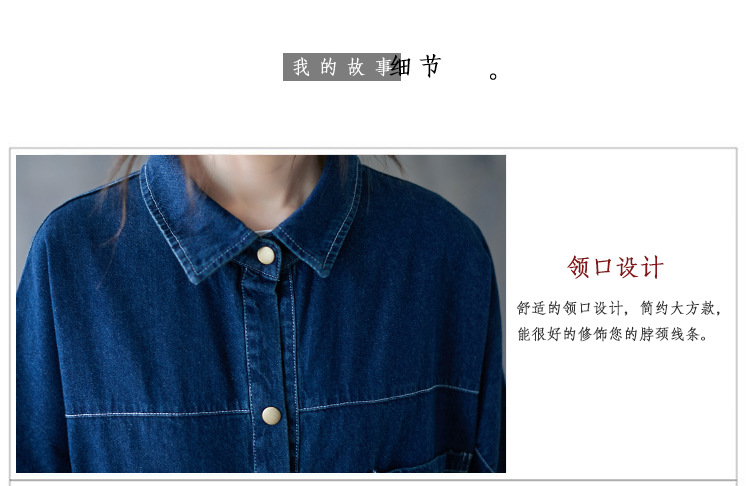Click the curved seam on the right chest
The height and width of the screenshot is (486, 750).
click(x=388, y=398)
